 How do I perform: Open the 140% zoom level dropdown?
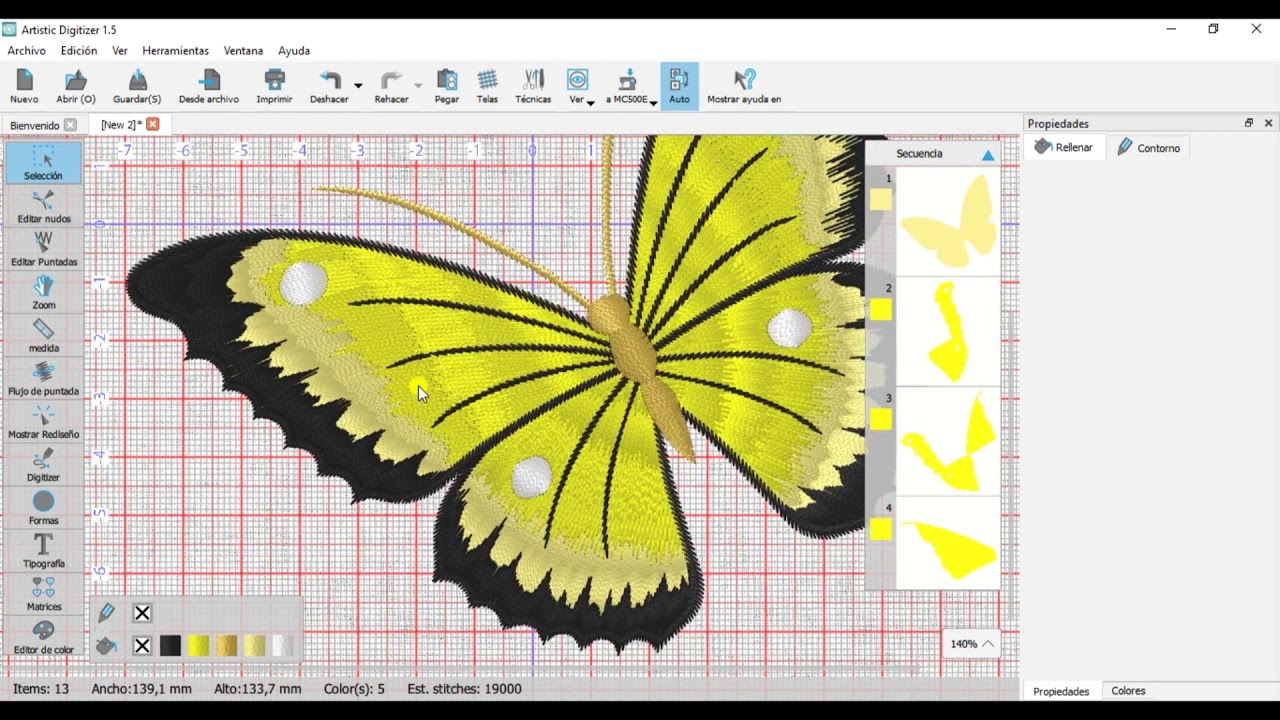tap(971, 644)
